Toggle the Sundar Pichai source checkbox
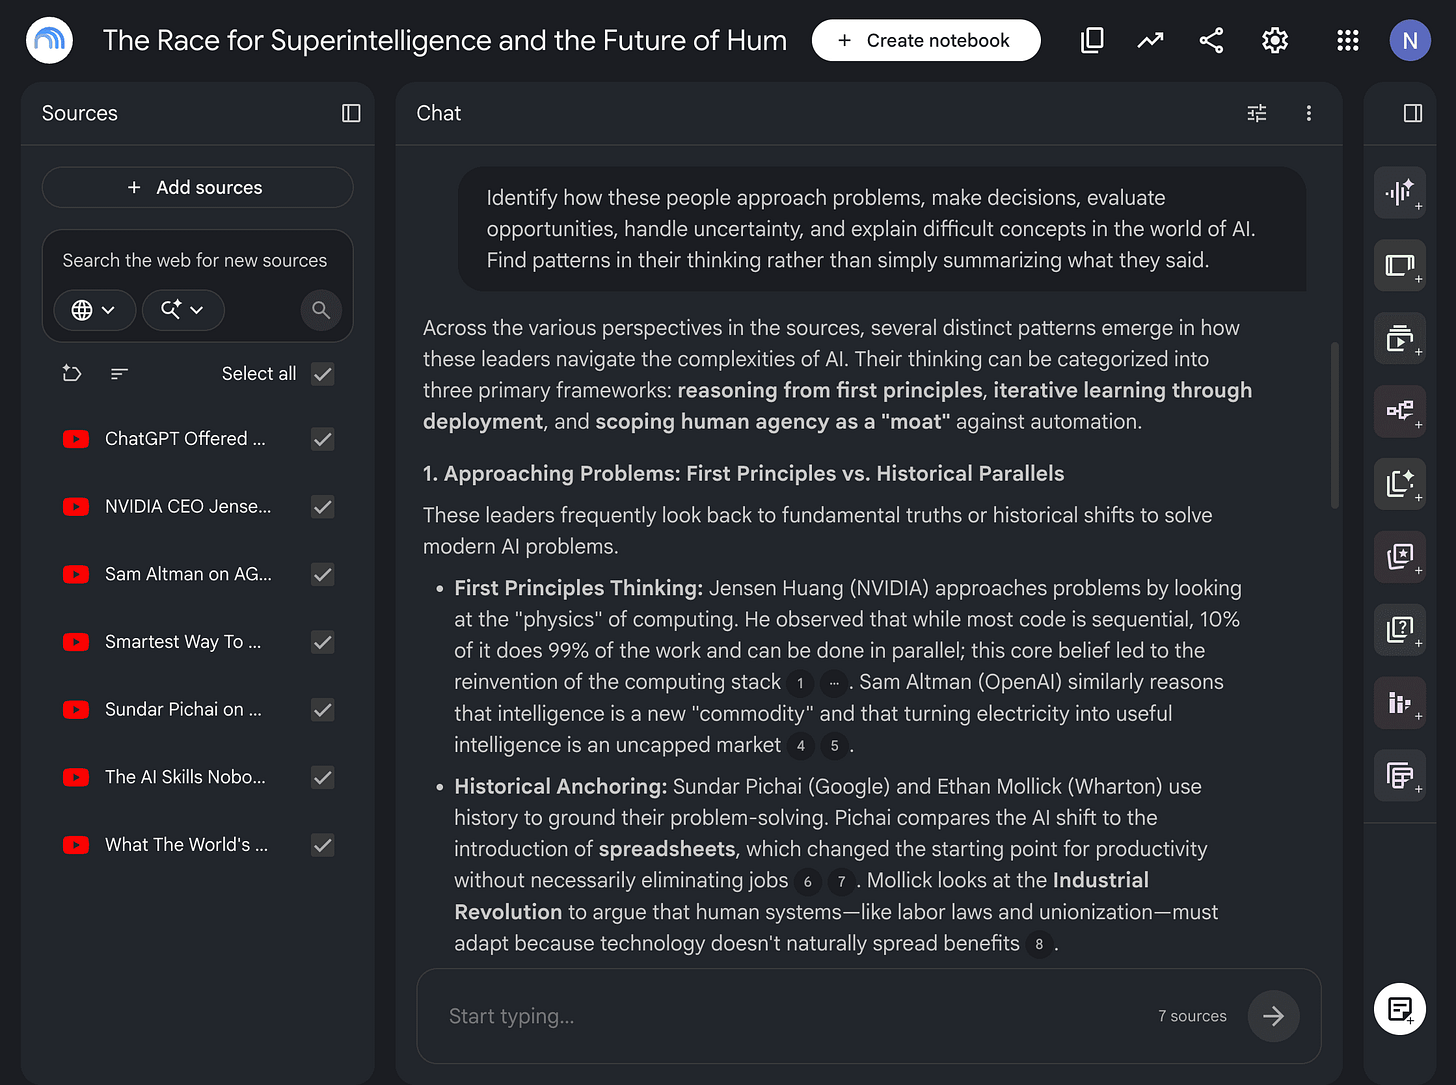The width and height of the screenshot is (1456, 1085). (322, 710)
